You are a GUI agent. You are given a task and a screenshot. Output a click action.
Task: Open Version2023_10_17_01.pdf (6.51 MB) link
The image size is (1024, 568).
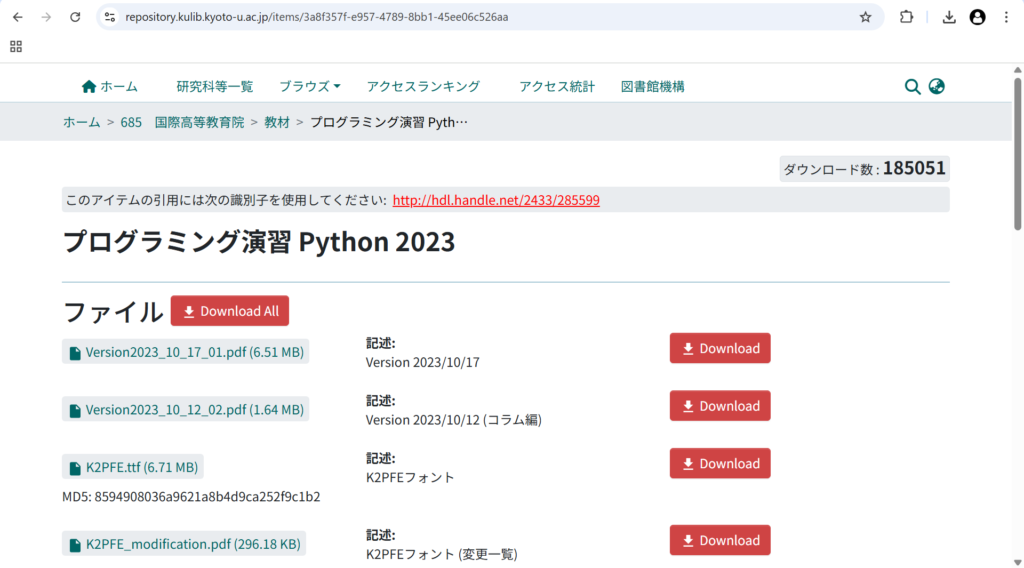pyautogui.click(x=195, y=352)
